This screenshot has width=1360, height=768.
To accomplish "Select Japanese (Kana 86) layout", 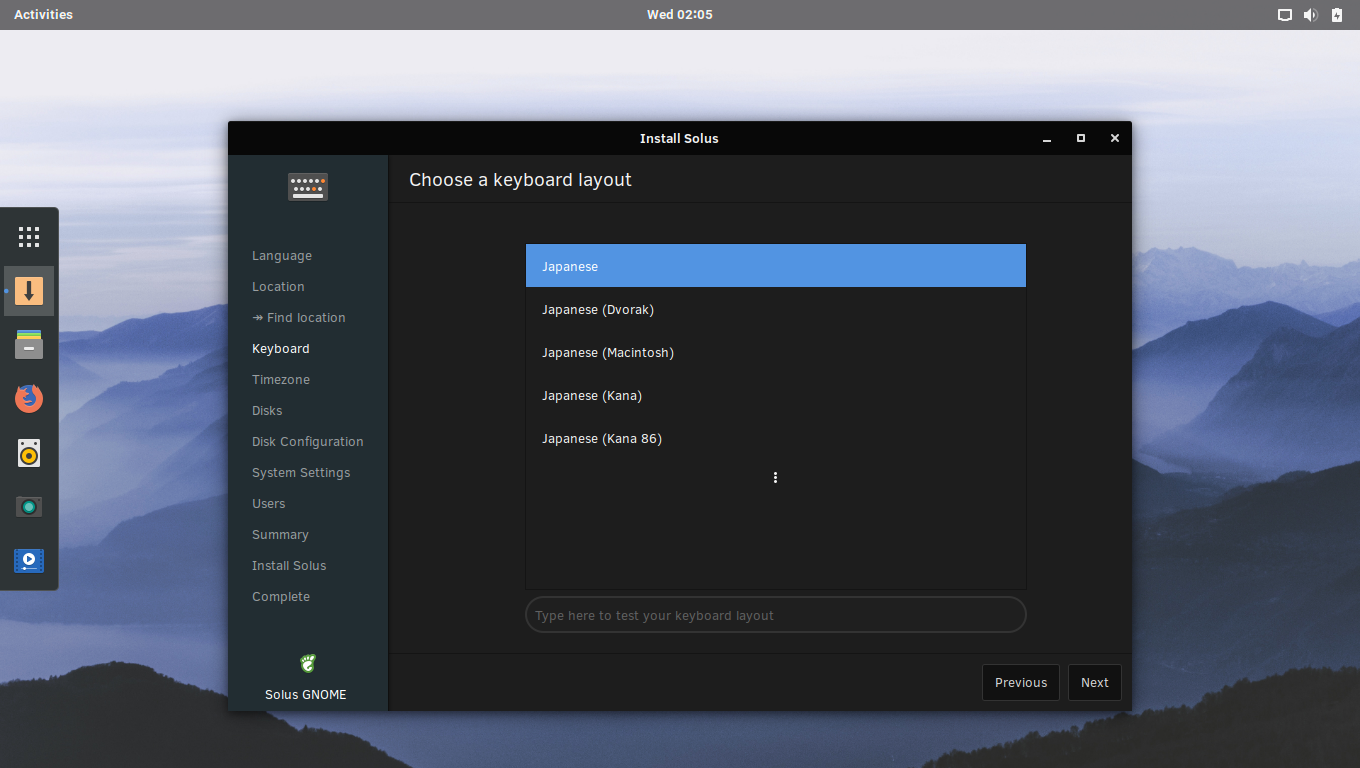I will pyautogui.click(x=776, y=439).
